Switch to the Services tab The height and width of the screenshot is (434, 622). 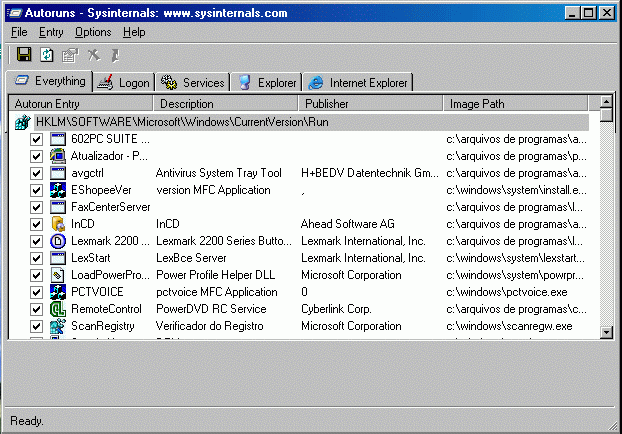click(x=193, y=83)
